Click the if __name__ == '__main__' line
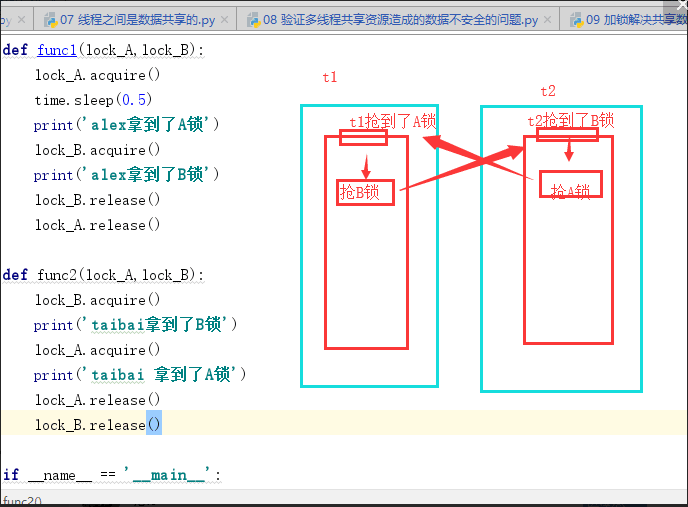This screenshot has width=688, height=507. pos(112,475)
